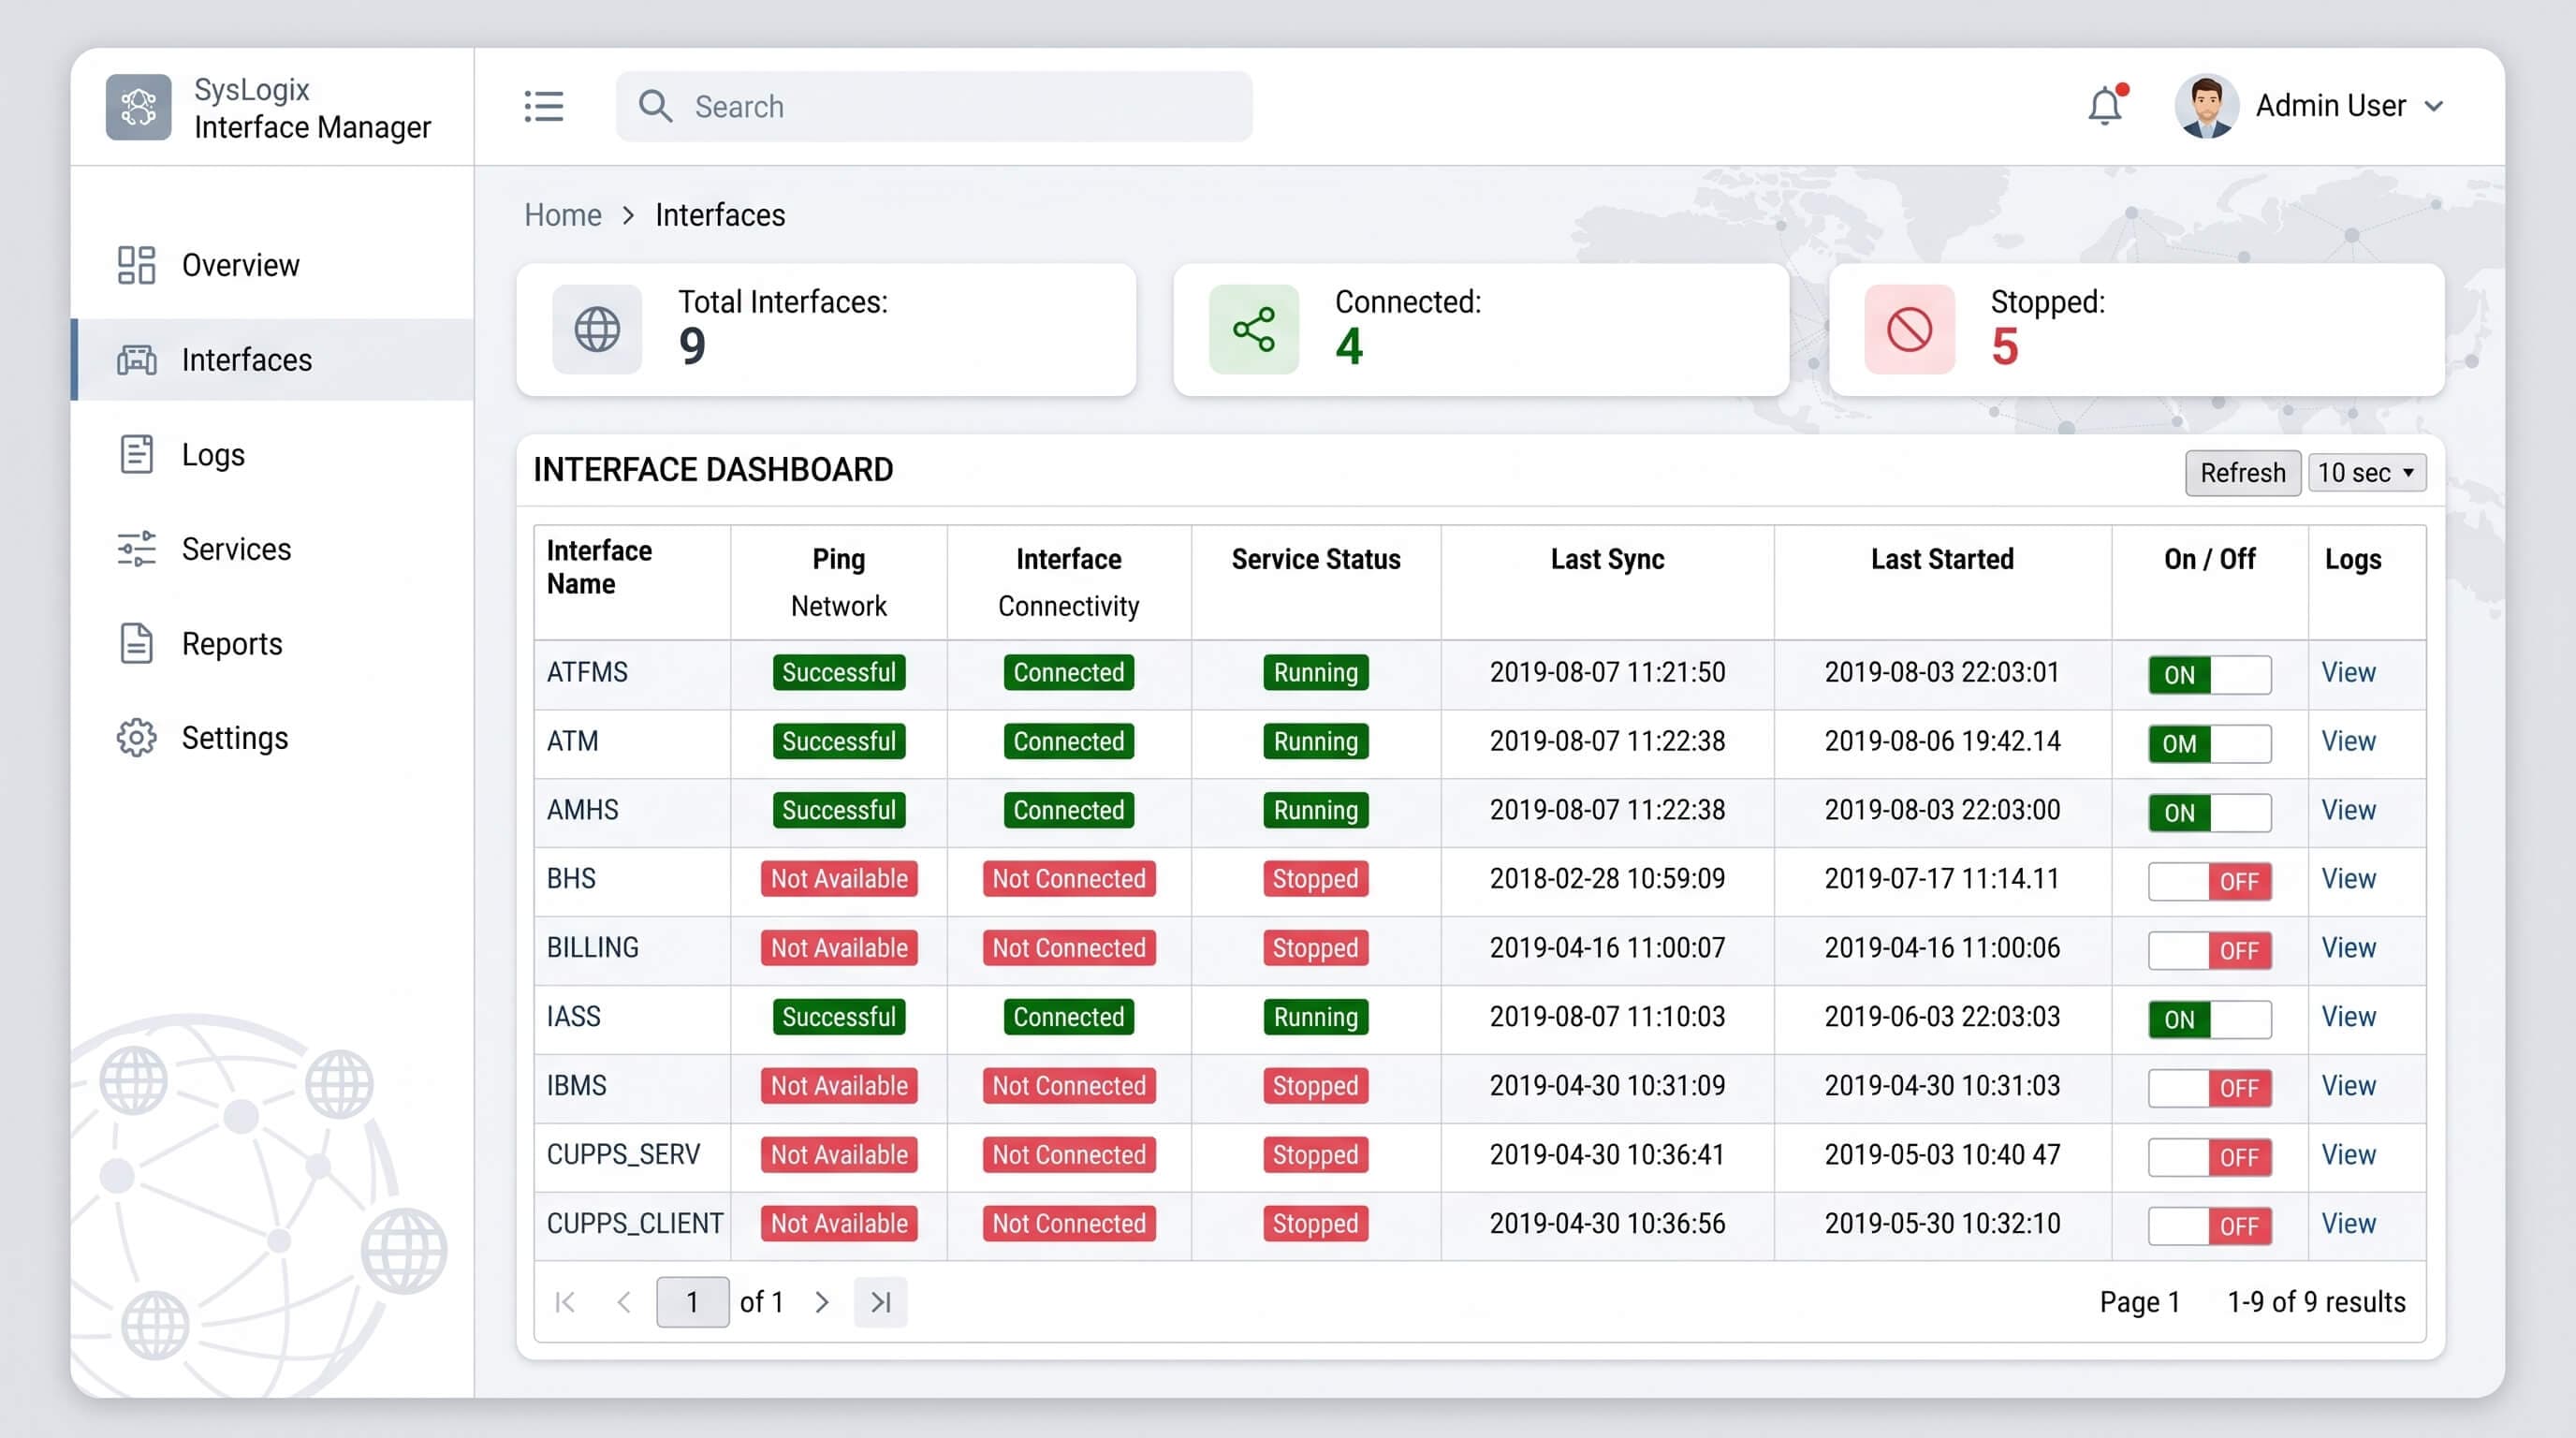Select Interfaces in the sidebar
Viewport: 2576px width, 1438px height.
coord(272,360)
